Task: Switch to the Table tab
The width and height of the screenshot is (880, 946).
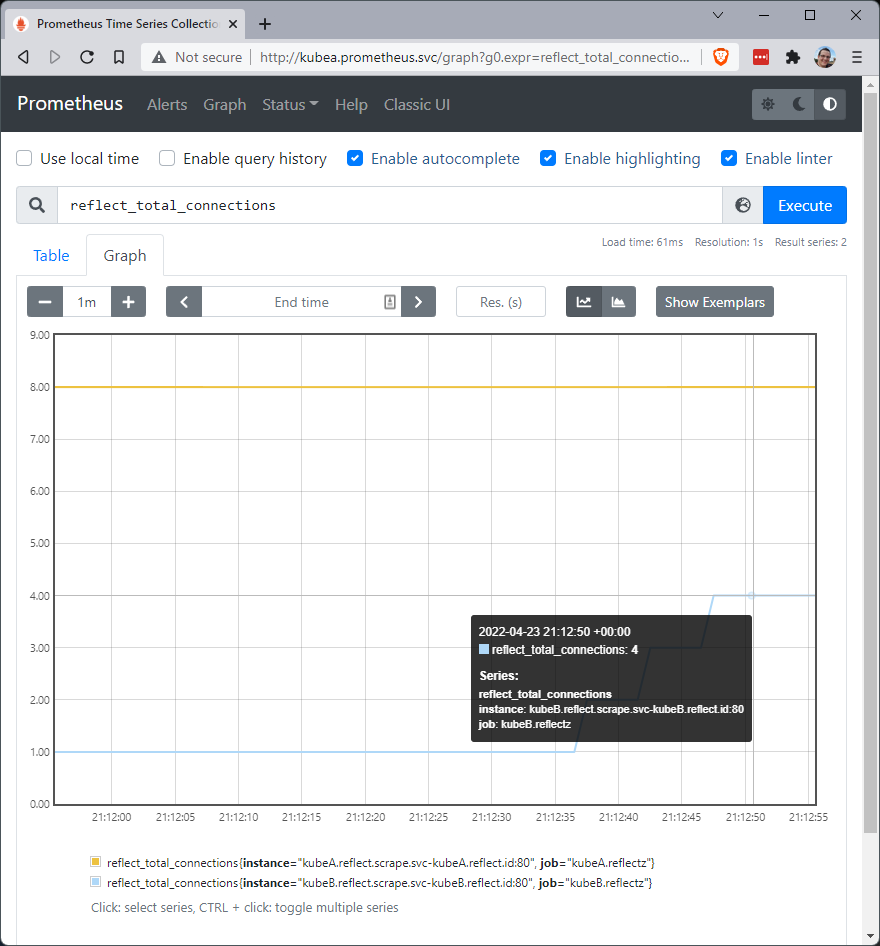Action: click(x=51, y=256)
